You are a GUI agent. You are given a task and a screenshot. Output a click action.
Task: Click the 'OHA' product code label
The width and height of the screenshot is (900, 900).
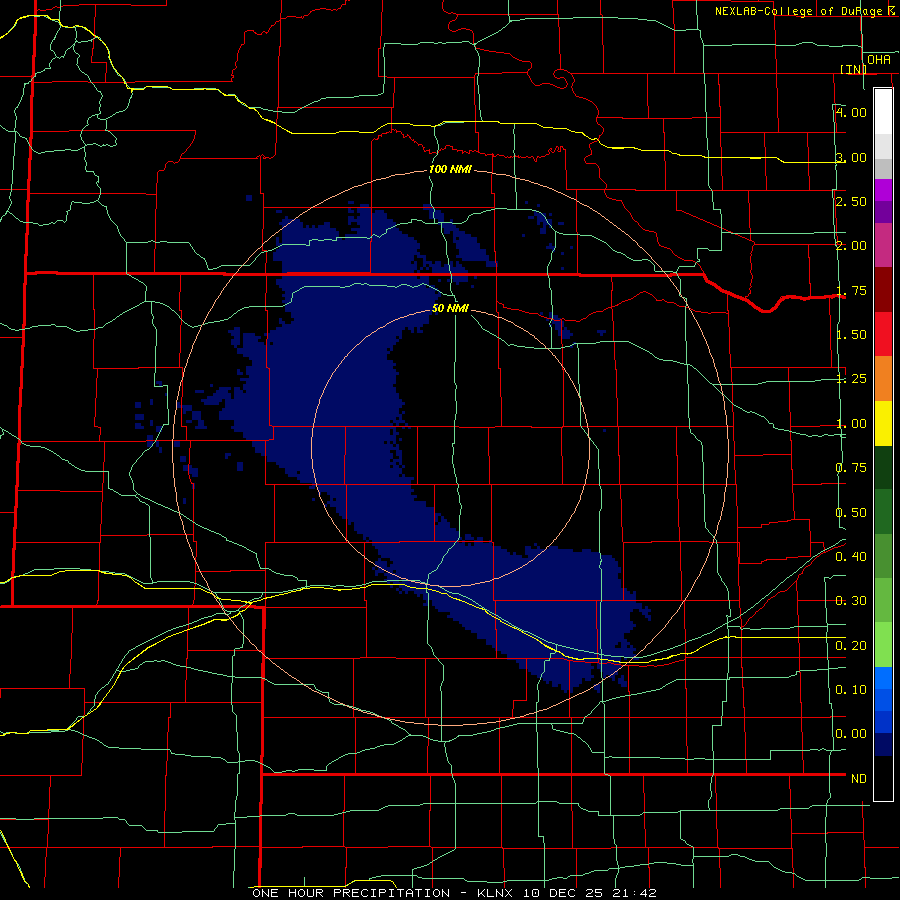coord(879,60)
